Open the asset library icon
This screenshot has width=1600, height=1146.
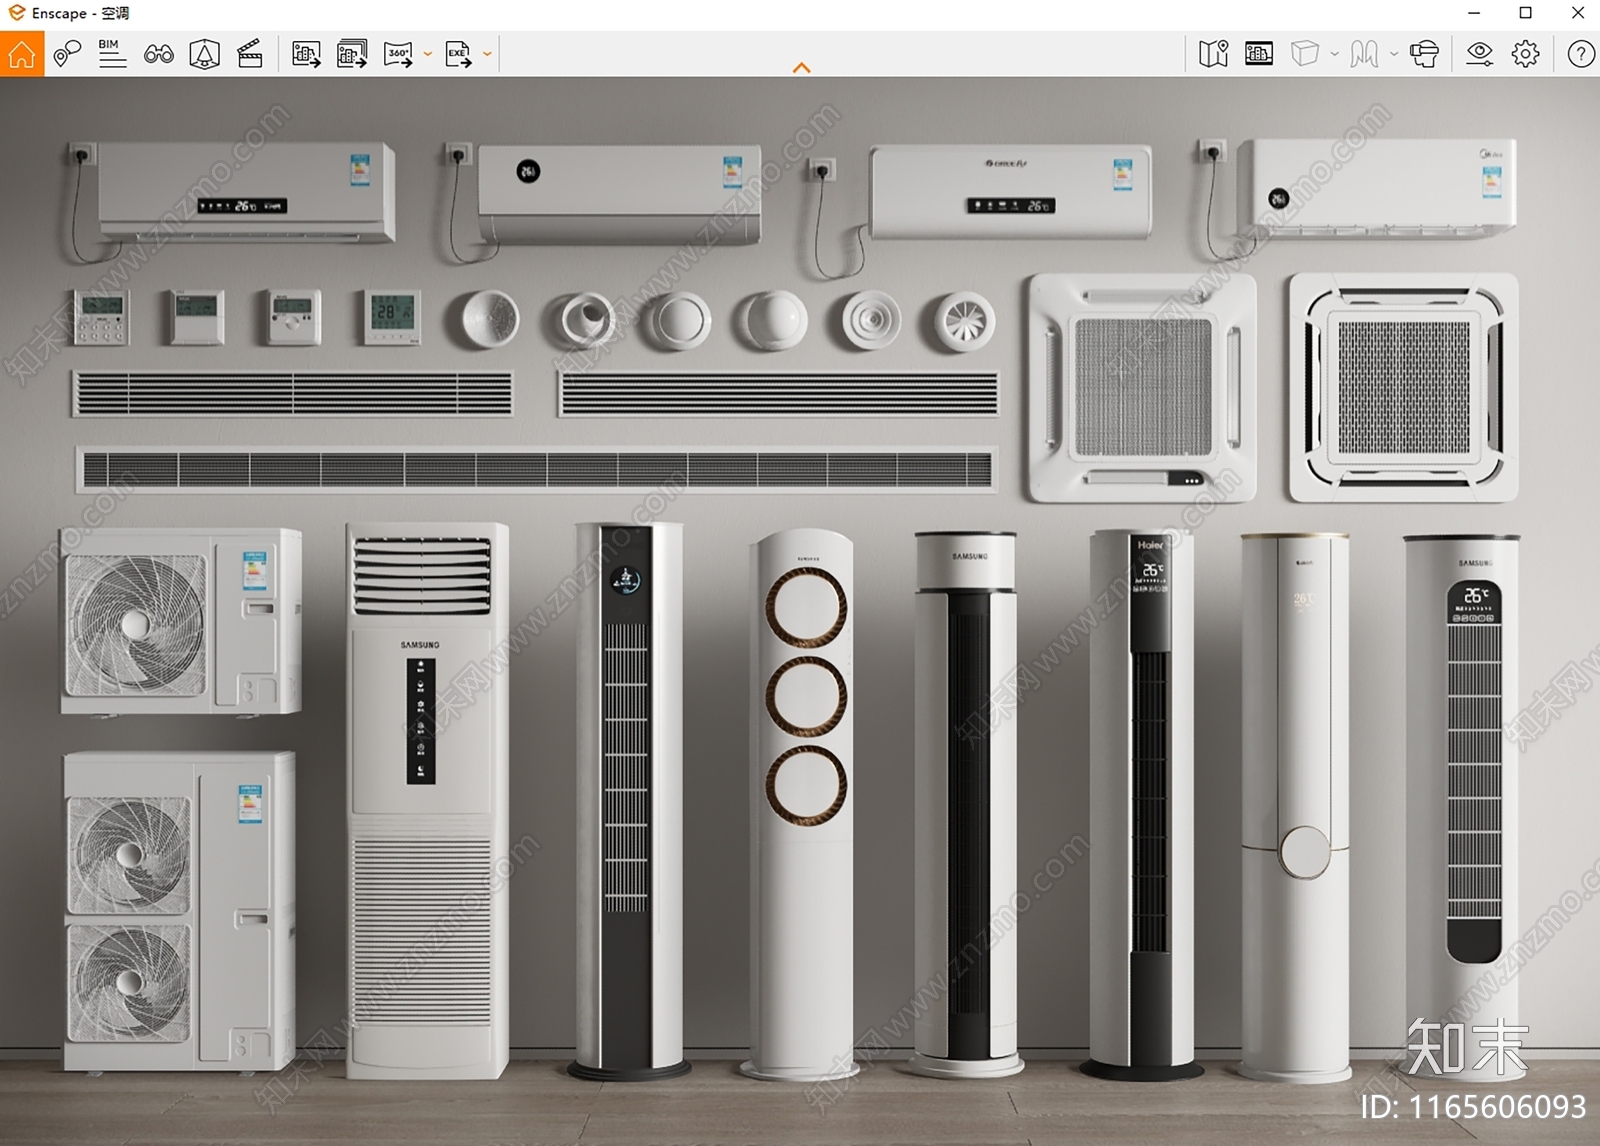(1259, 54)
